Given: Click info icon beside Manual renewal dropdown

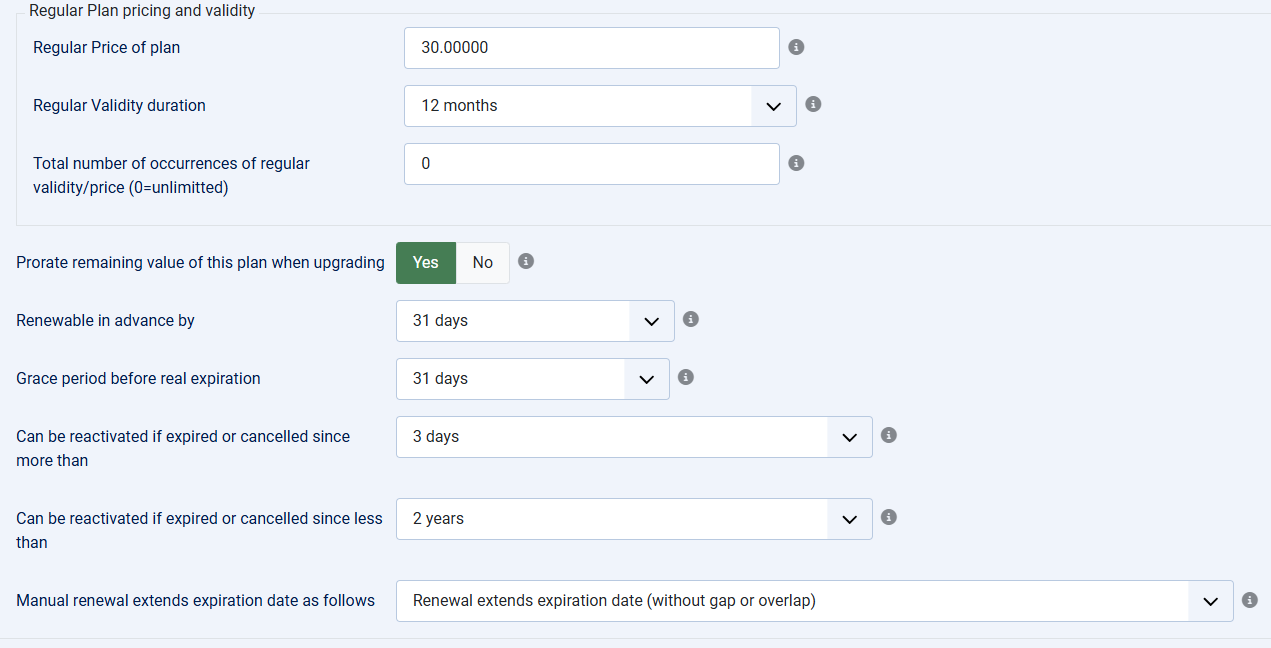Looking at the screenshot, I should [x=1249, y=600].
